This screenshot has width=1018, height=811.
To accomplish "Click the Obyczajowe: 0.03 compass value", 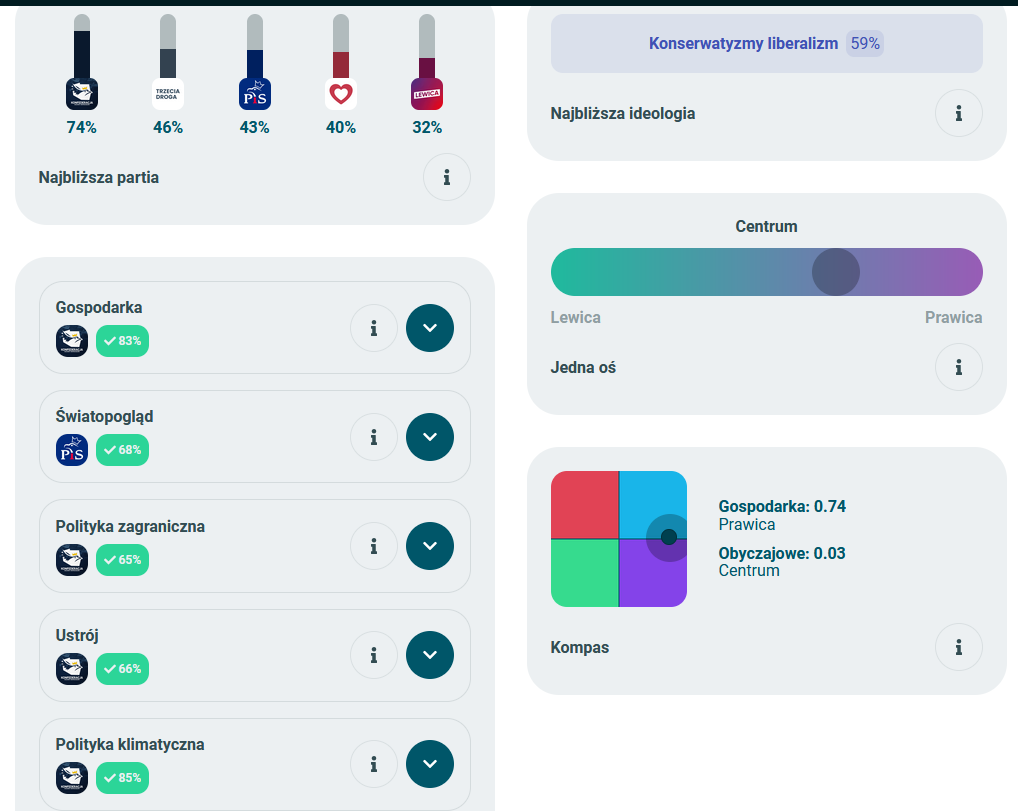I will (782, 553).
